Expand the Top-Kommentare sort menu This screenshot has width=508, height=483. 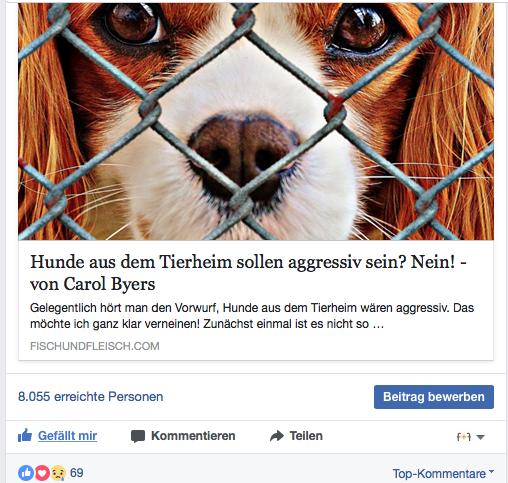coord(443,473)
